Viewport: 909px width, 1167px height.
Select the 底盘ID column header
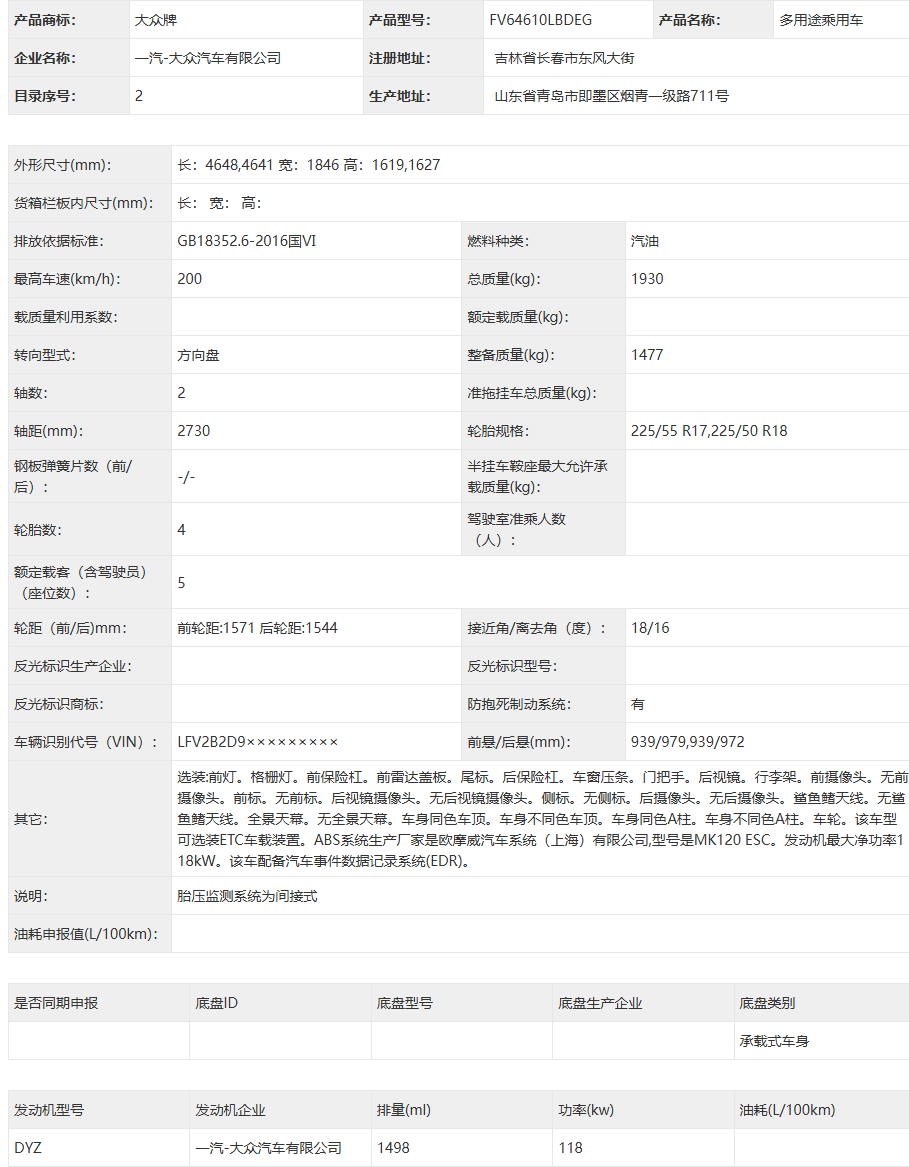(x=217, y=1003)
